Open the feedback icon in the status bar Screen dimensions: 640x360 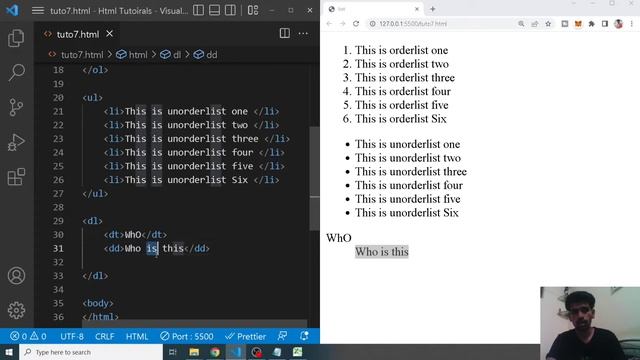click(x=282, y=336)
